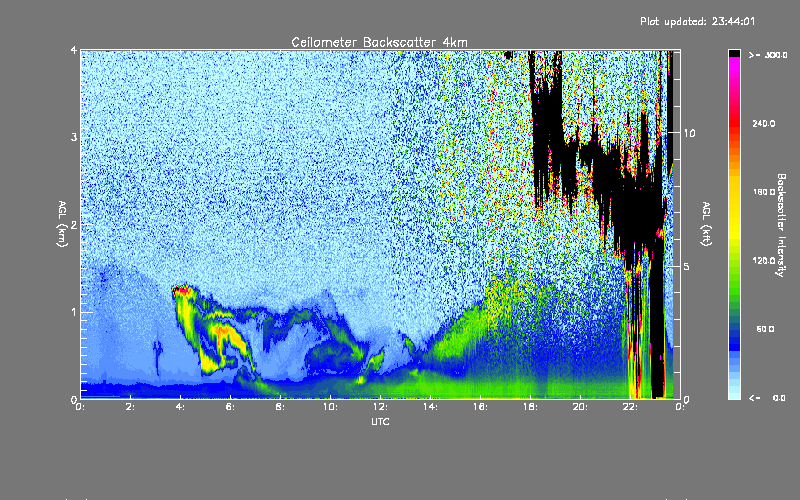This screenshot has height=500, width=800.
Task: Click the black top segment of the colorbar
Action: tap(734, 53)
